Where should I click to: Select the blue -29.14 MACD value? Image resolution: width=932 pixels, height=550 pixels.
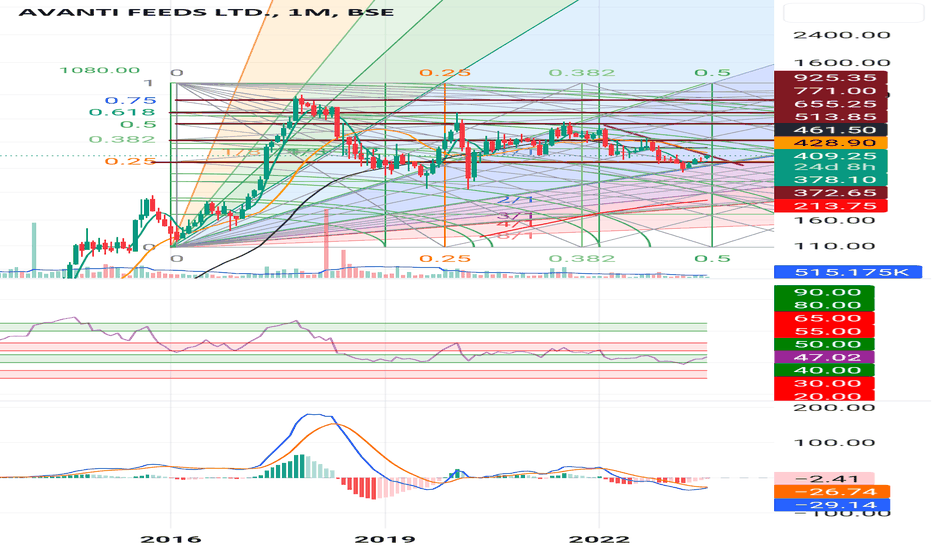[x=832, y=505]
